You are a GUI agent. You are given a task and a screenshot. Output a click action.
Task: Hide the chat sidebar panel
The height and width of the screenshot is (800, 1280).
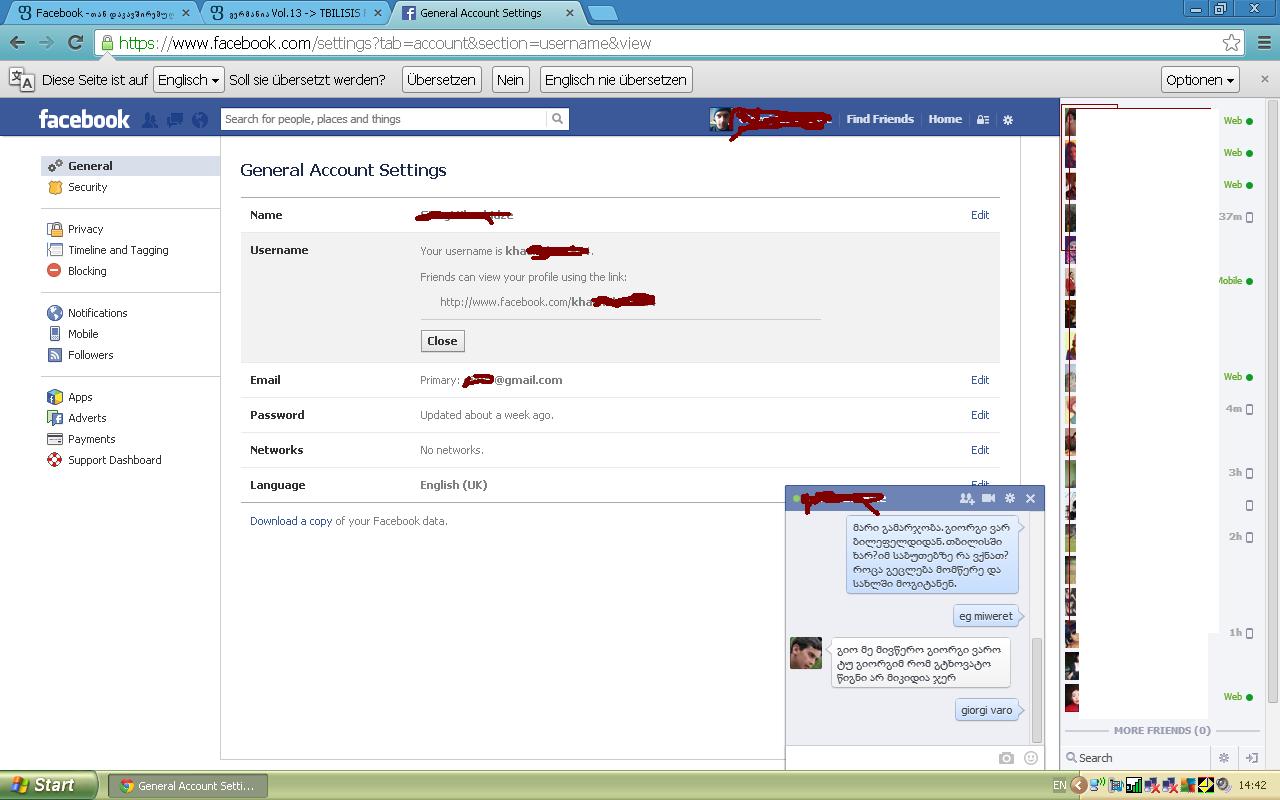tap(1251, 758)
